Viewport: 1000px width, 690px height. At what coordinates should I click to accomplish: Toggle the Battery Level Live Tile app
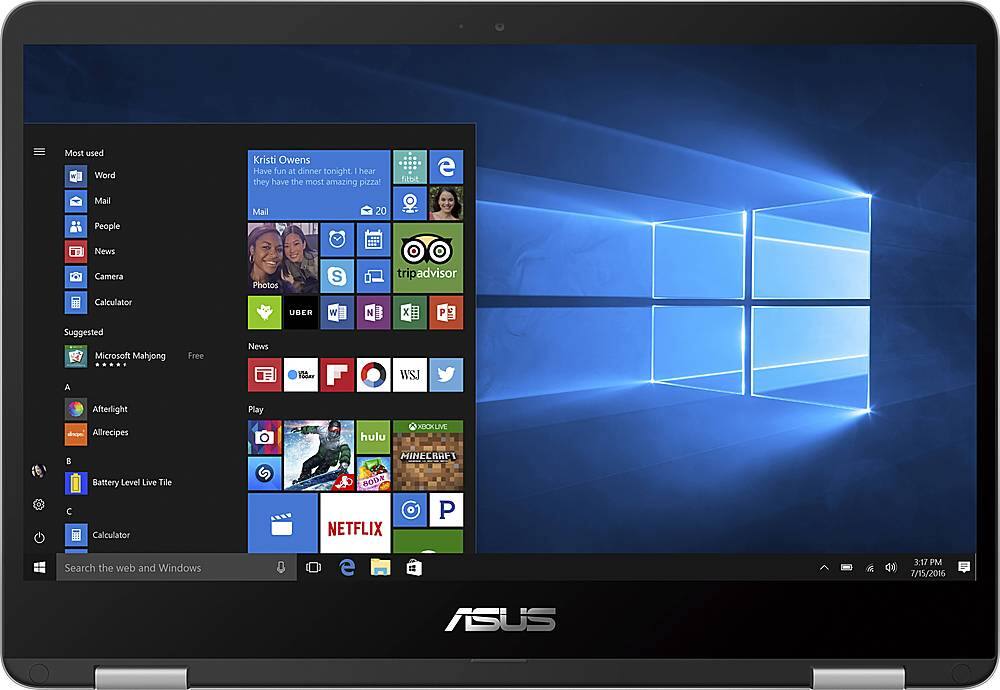click(130, 481)
